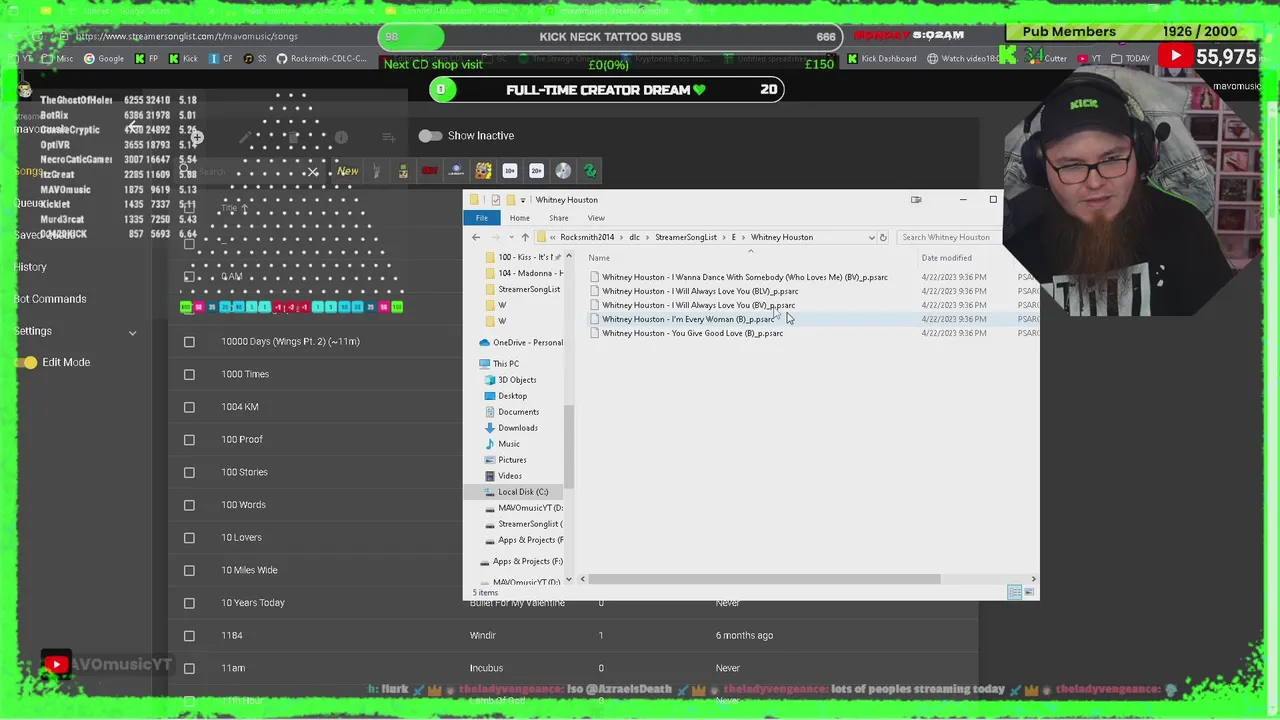This screenshot has width=1280, height=720.
Task: Check the box for 1004 KM
Action: (189, 407)
